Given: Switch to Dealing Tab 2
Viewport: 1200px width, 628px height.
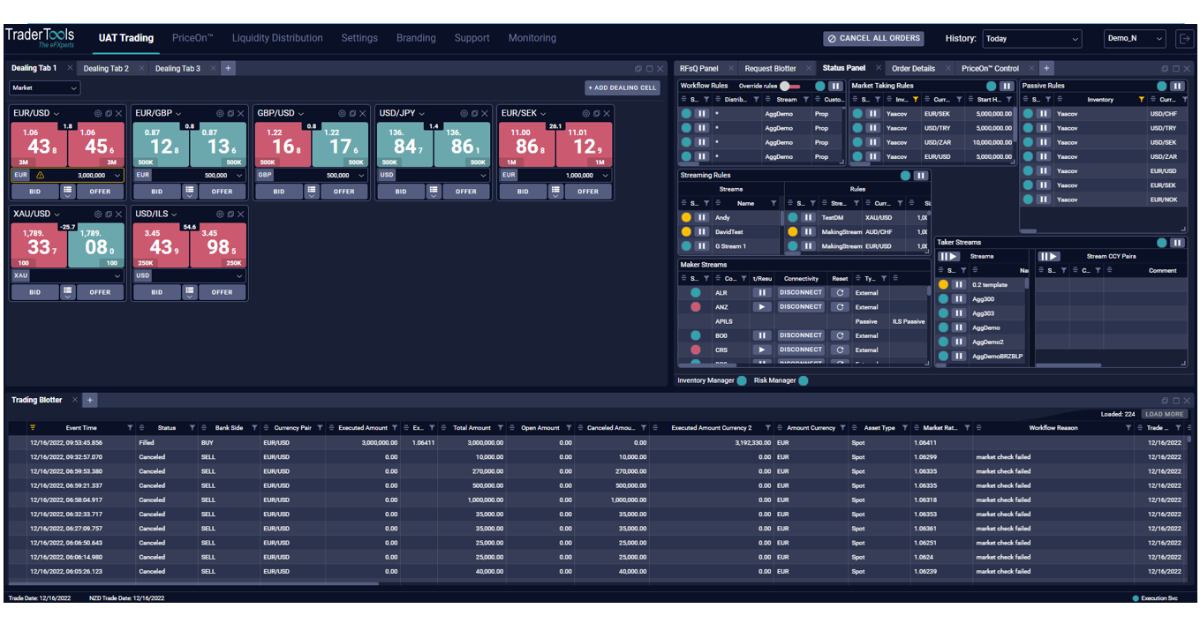Looking at the screenshot, I should point(106,68).
